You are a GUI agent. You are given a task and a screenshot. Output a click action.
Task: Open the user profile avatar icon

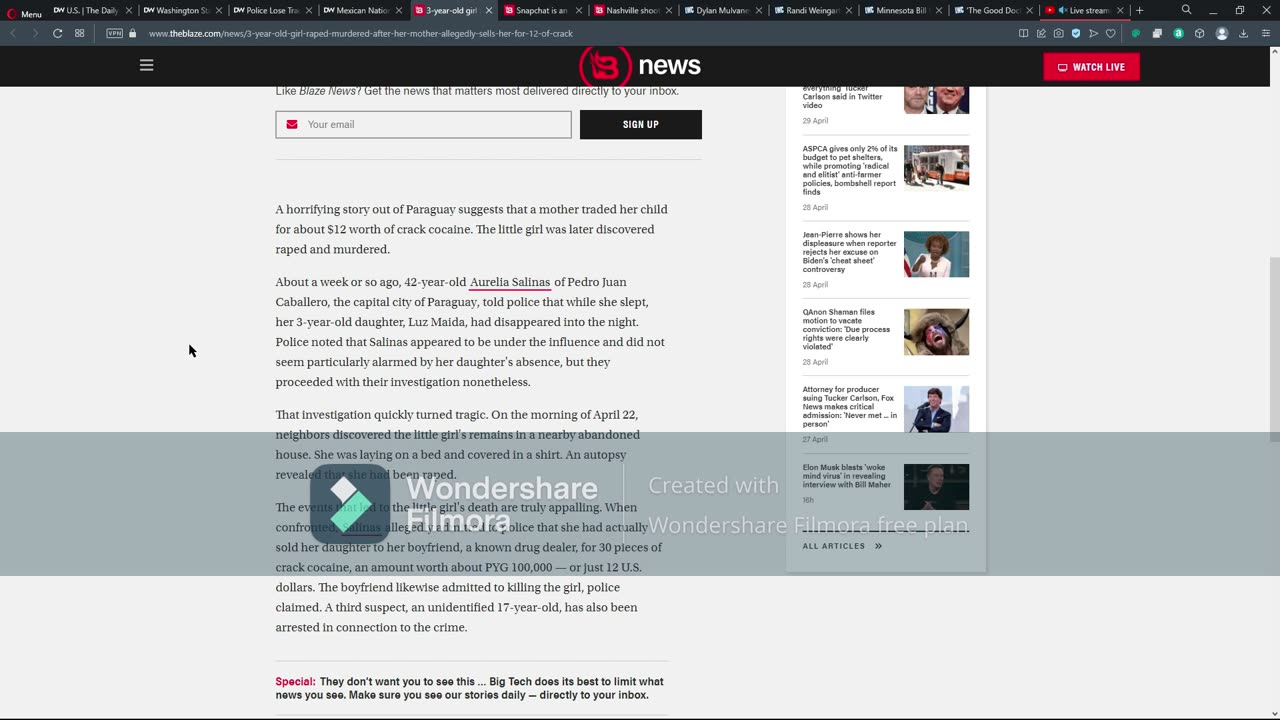pos(1221,33)
